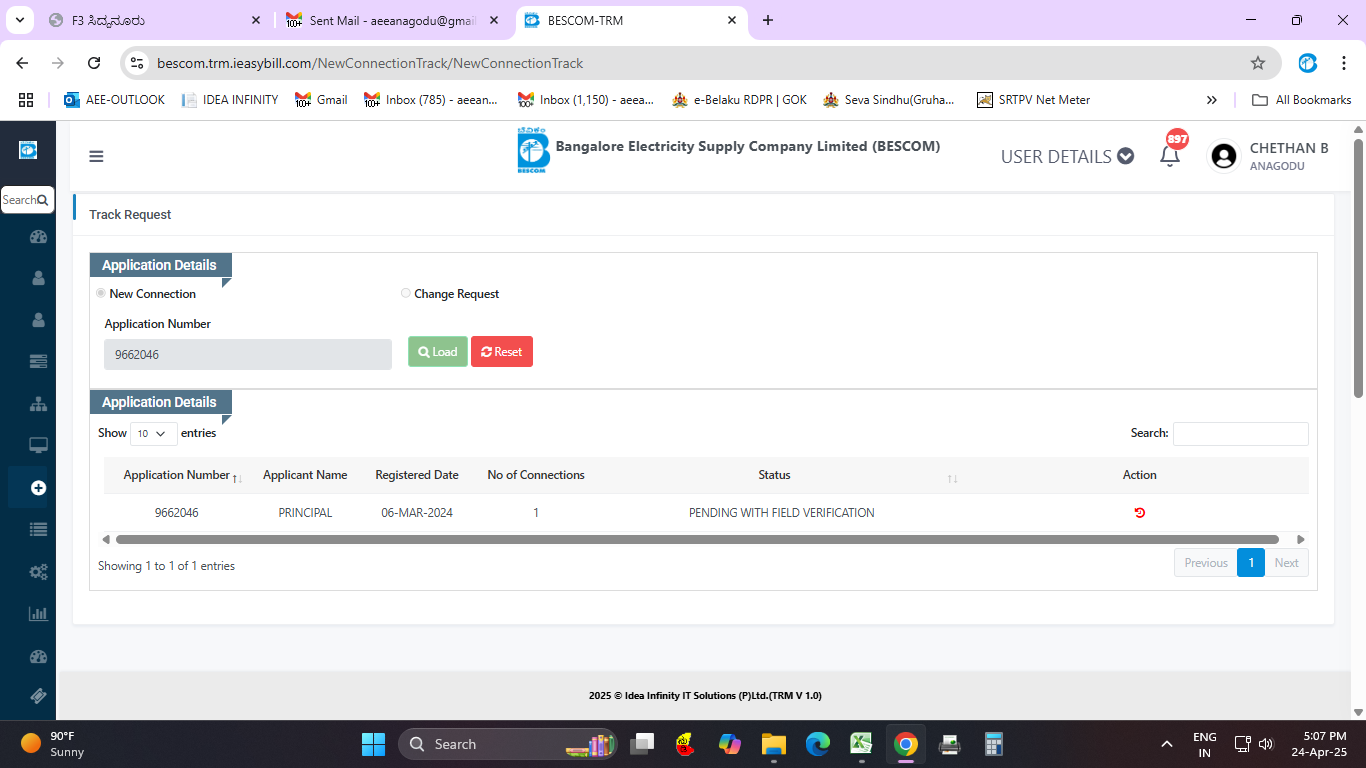Focus the Application Number input field
Screen dimensions: 1366x768
(x=248, y=355)
